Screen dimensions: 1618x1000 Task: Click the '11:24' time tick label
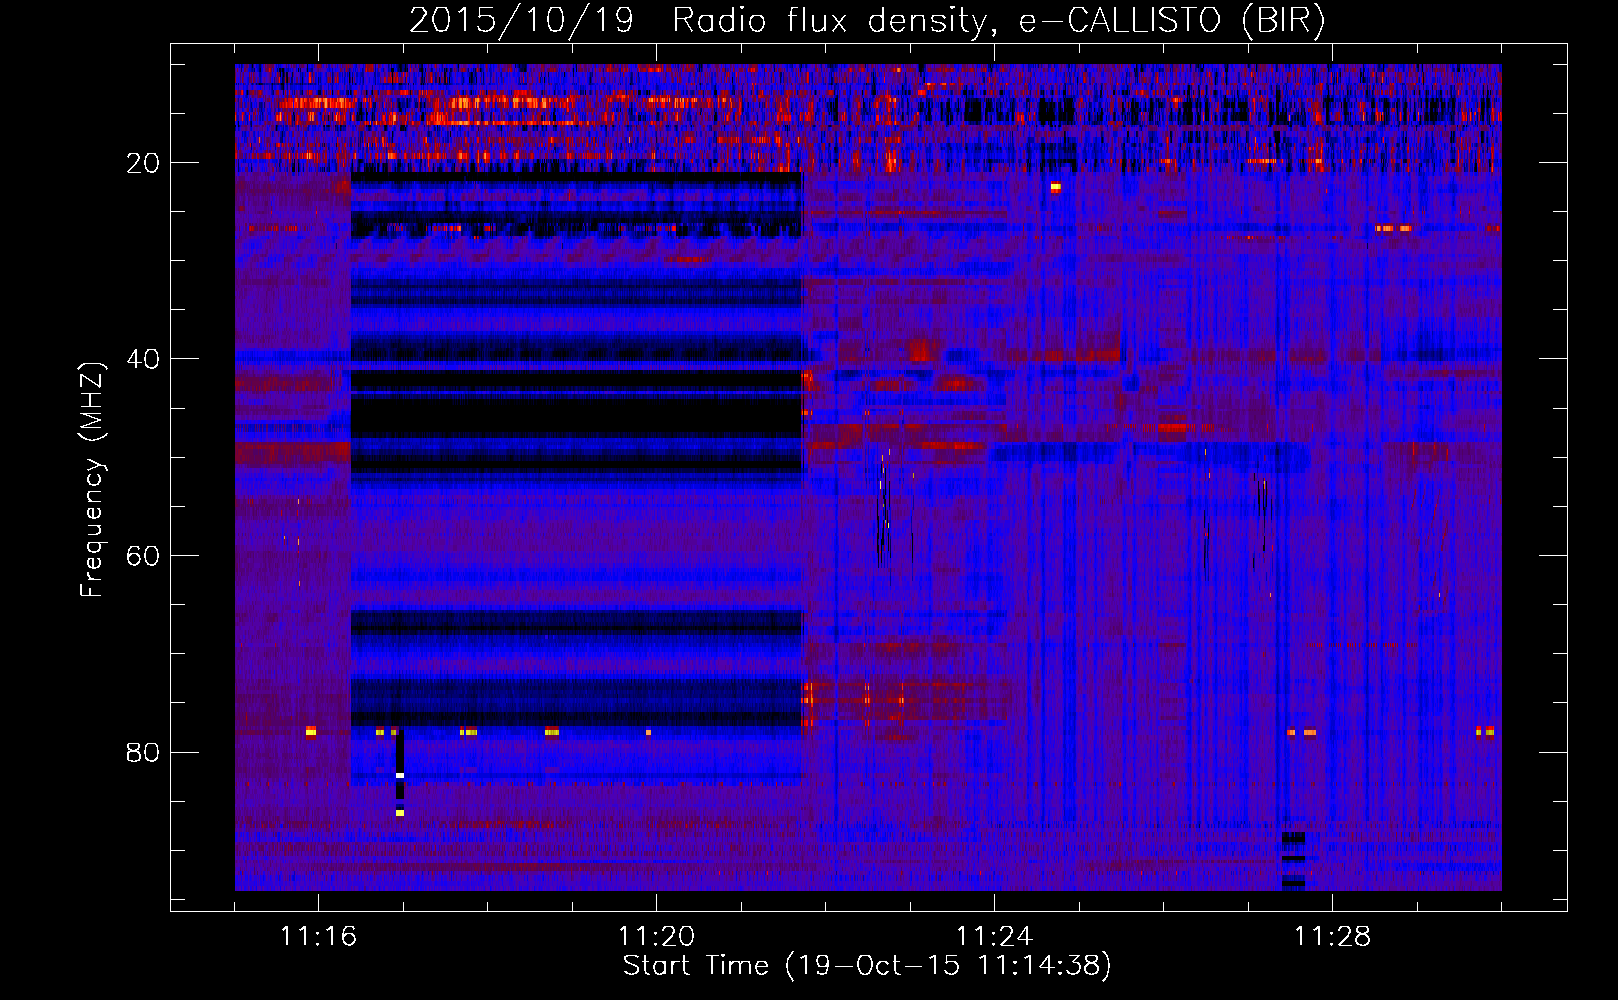(x=994, y=936)
